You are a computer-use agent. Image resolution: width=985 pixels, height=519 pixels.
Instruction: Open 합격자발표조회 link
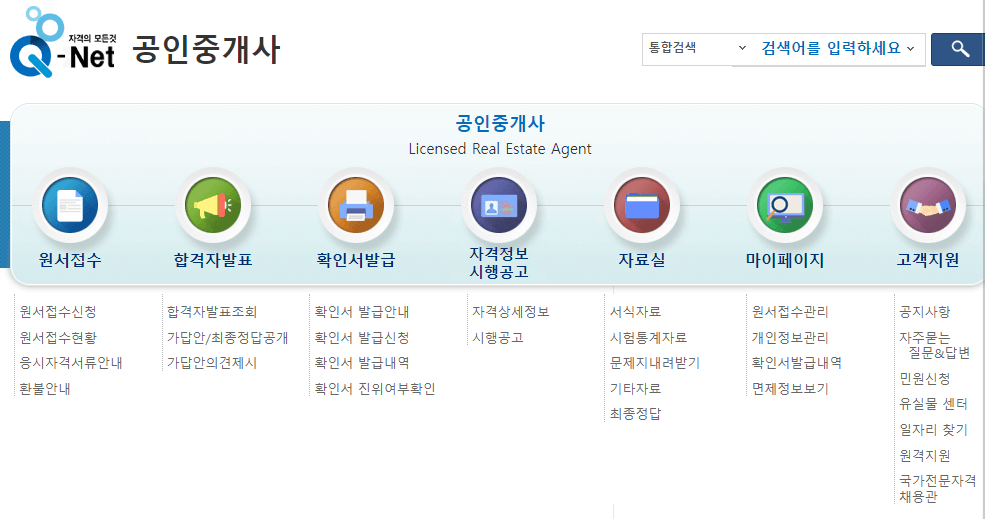[212, 312]
